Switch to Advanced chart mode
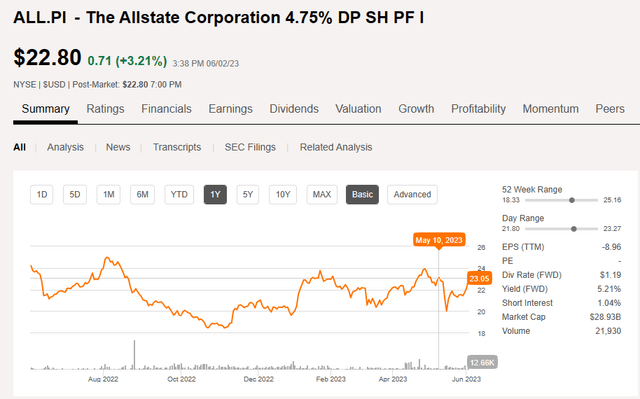640x399 pixels. 412,195
